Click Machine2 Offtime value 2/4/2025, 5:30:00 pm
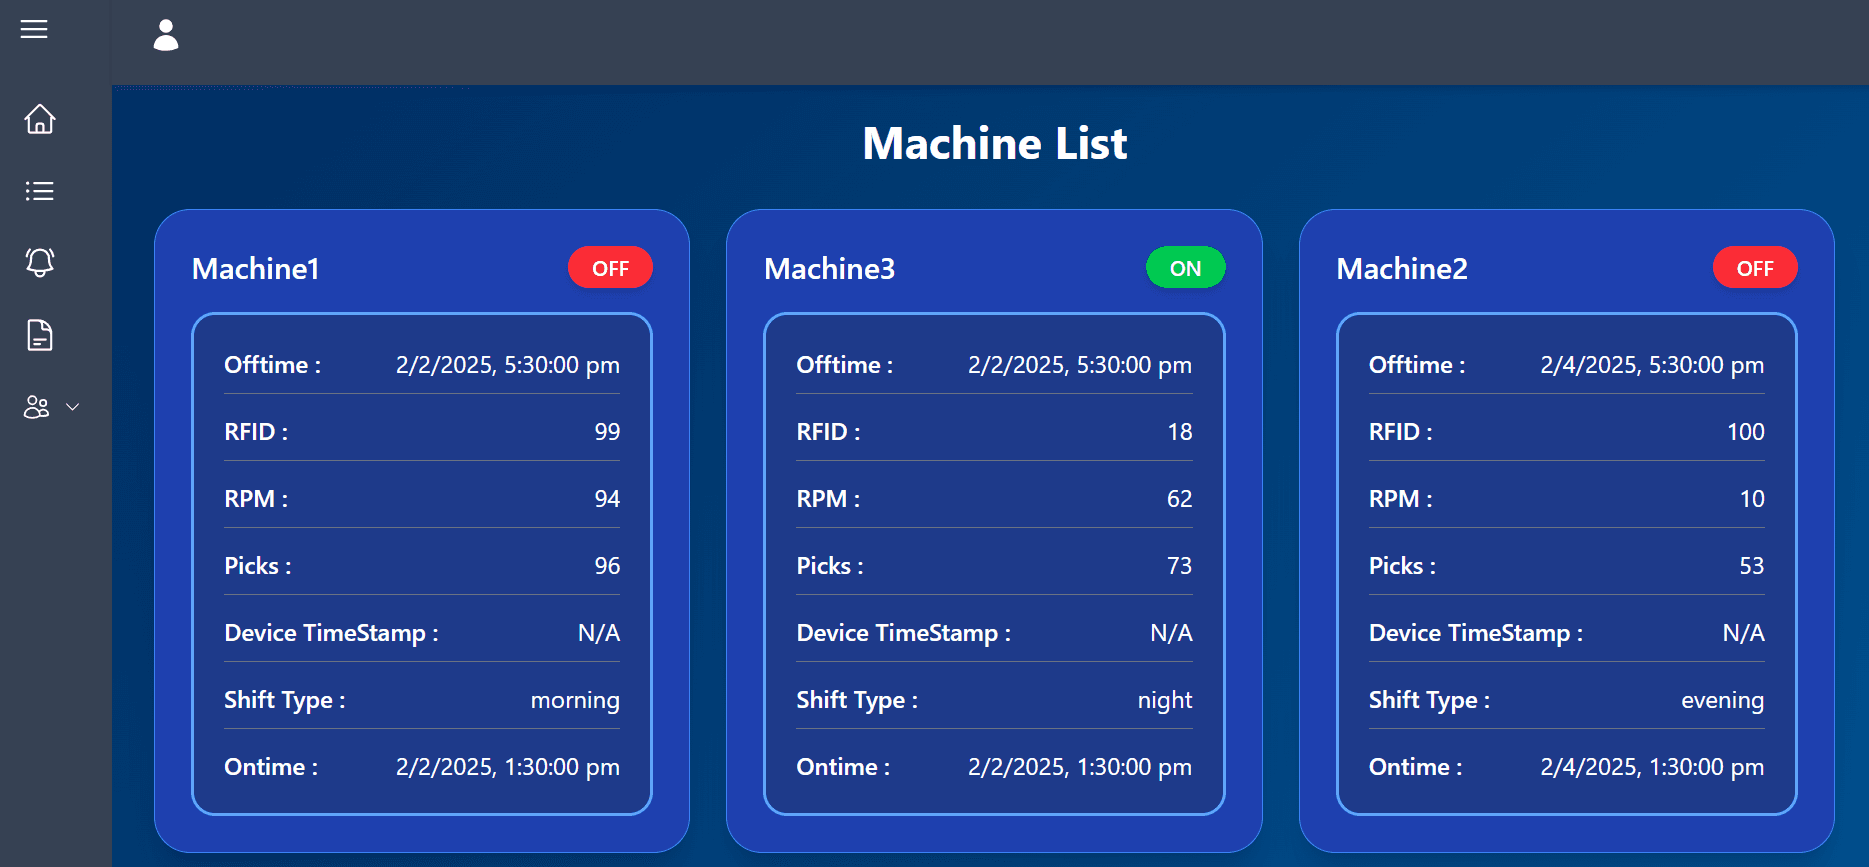Screen dimensions: 1869x867 [x=1652, y=365]
